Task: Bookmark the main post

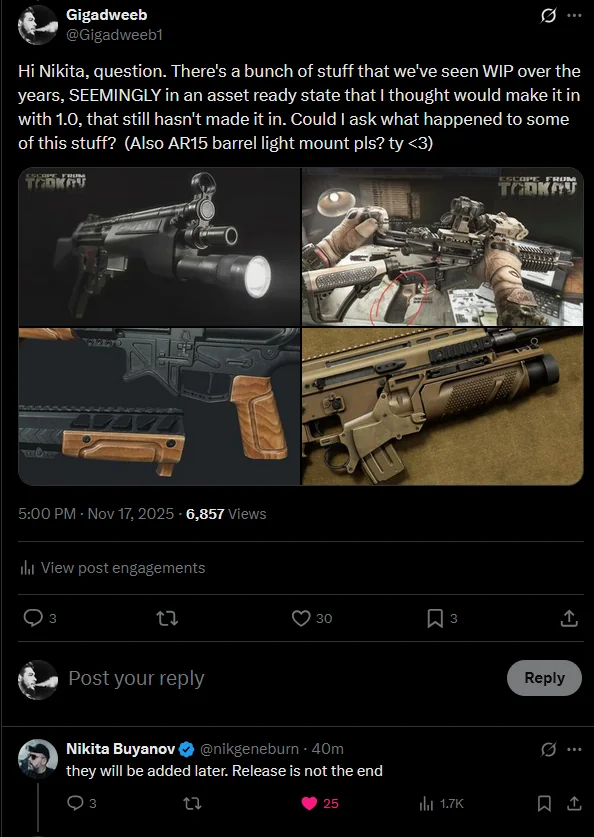Action: pos(435,618)
